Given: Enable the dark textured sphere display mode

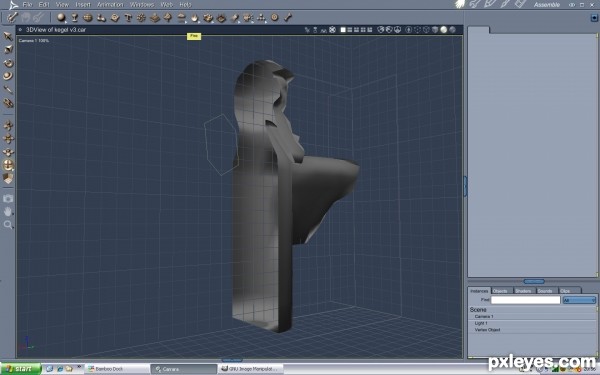Looking at the screenshot, I should coord(452,30).
